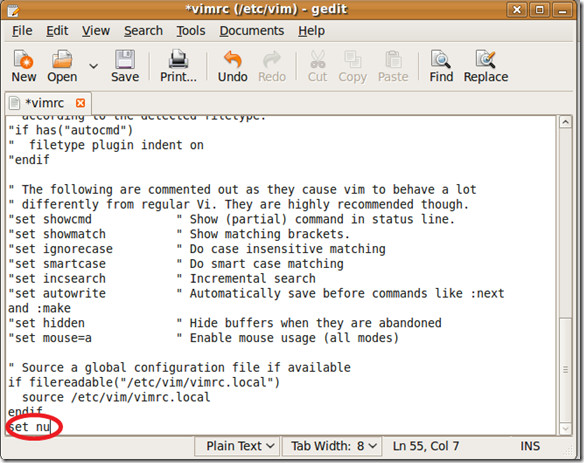Click the "and :make" wrapped line

point(39,308)
